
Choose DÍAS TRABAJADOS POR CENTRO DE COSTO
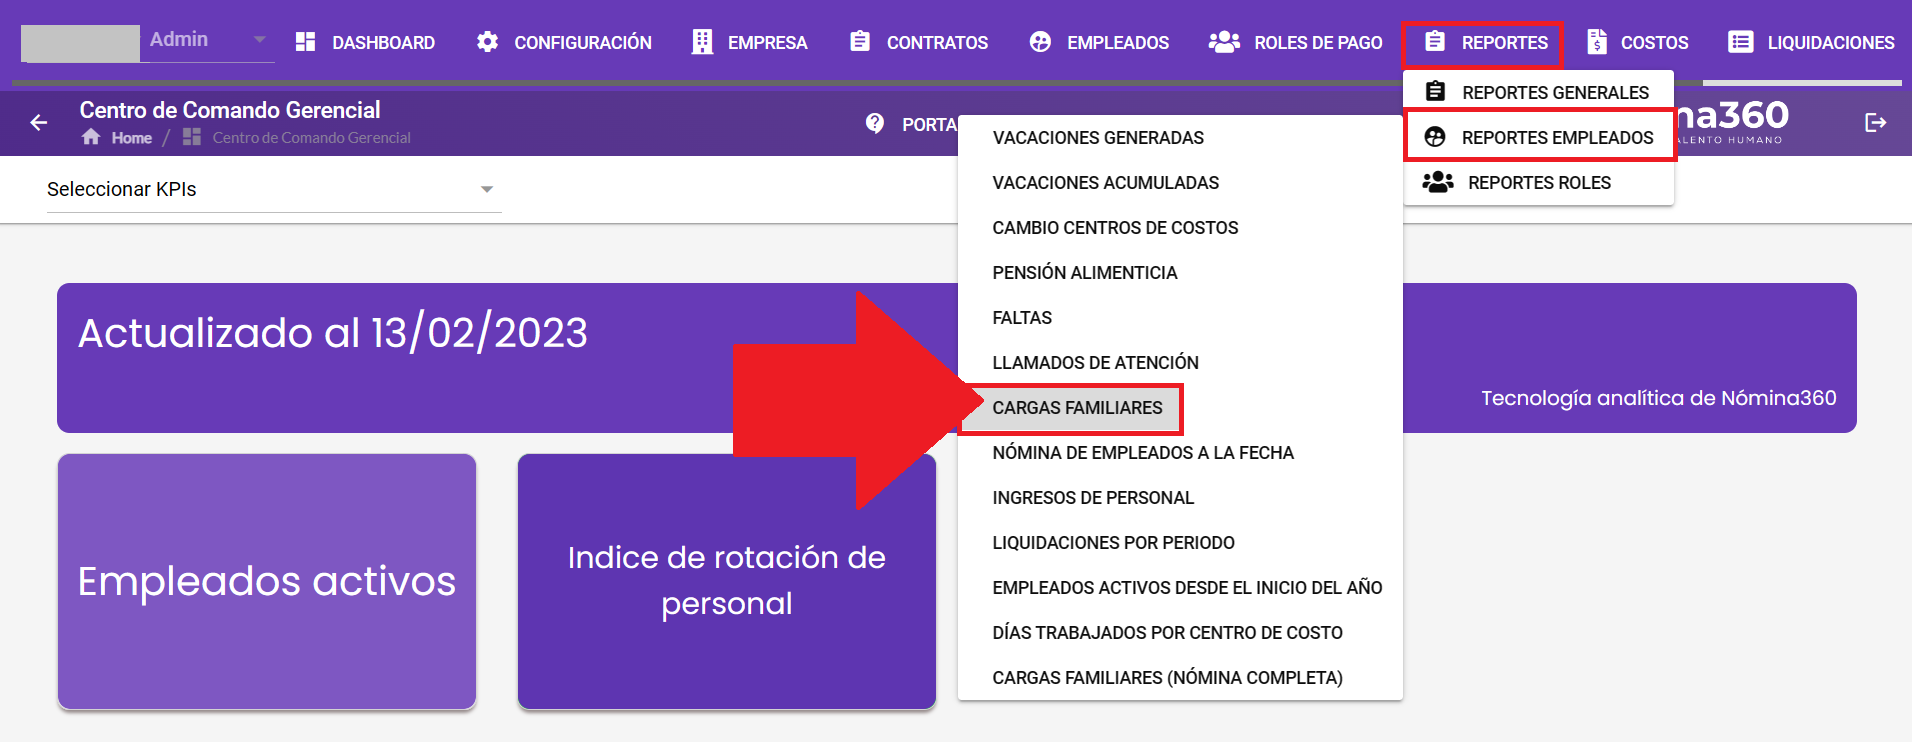tap(1180, 633)
